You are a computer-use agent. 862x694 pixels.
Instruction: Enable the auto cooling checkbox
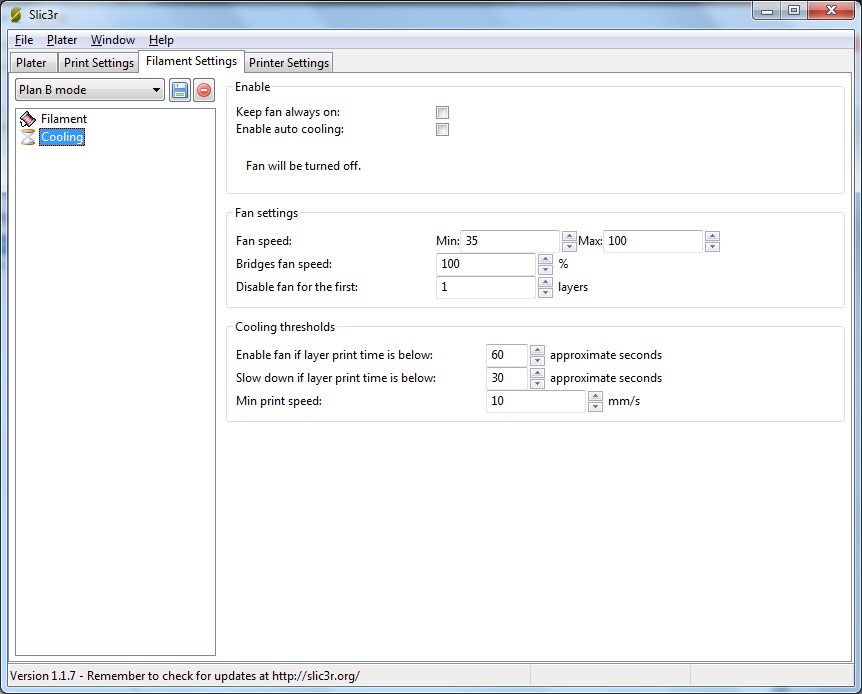click(442, 130)
